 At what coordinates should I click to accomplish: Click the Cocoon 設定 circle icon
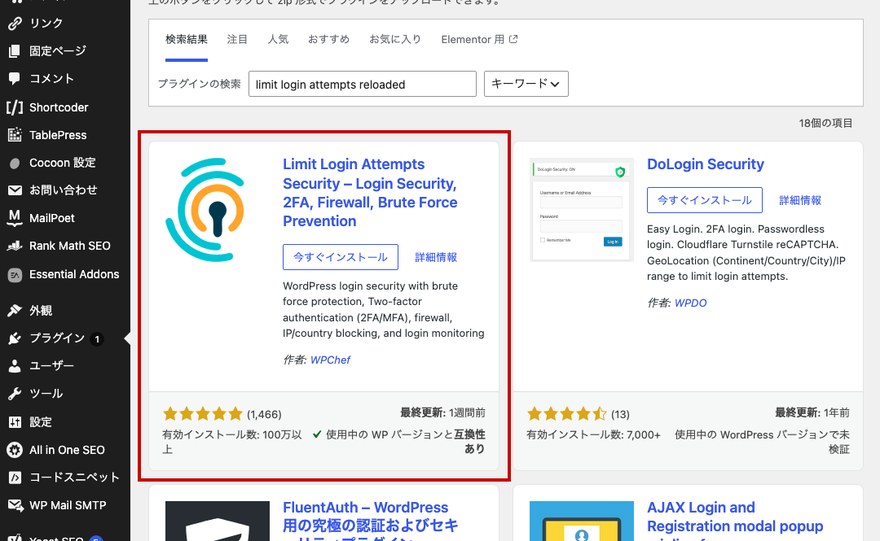(x=15, y=163)
